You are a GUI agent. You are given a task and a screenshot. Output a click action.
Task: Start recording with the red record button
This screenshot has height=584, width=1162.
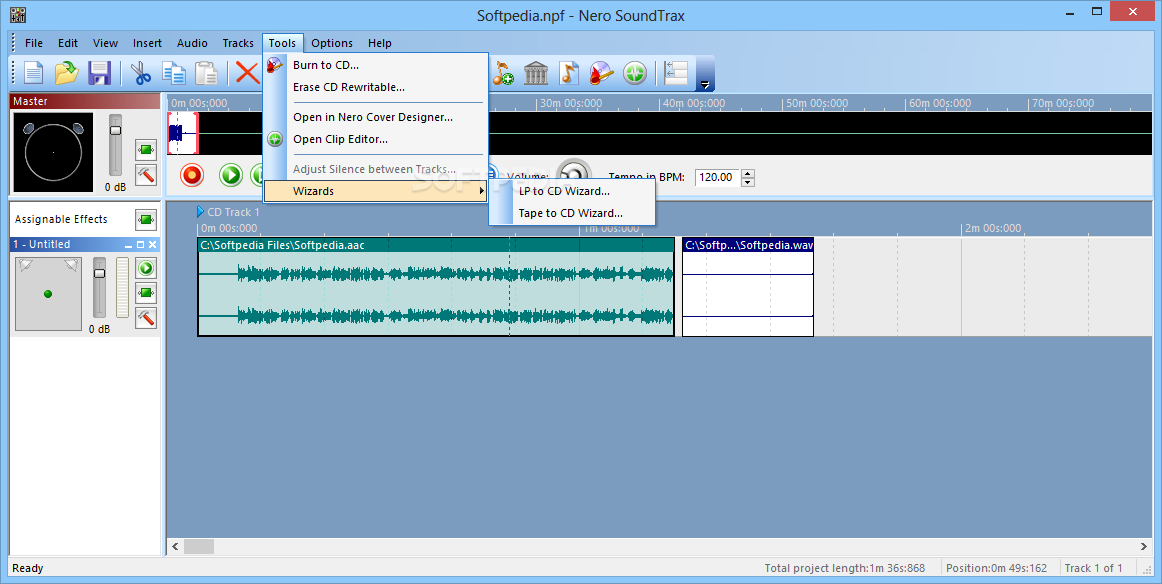click(192, 175)
